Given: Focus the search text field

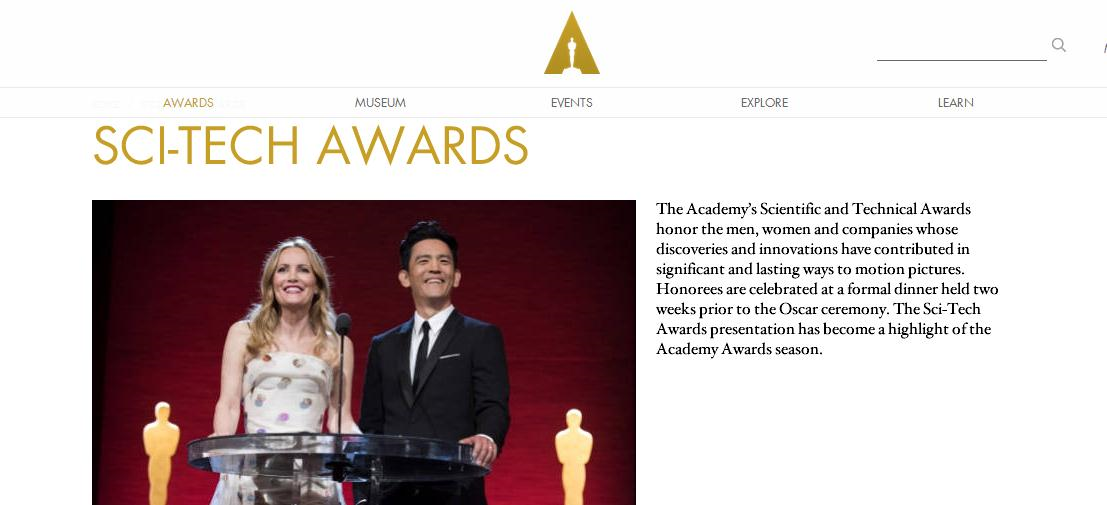Looking at the screenshot, I should point(962,47).
